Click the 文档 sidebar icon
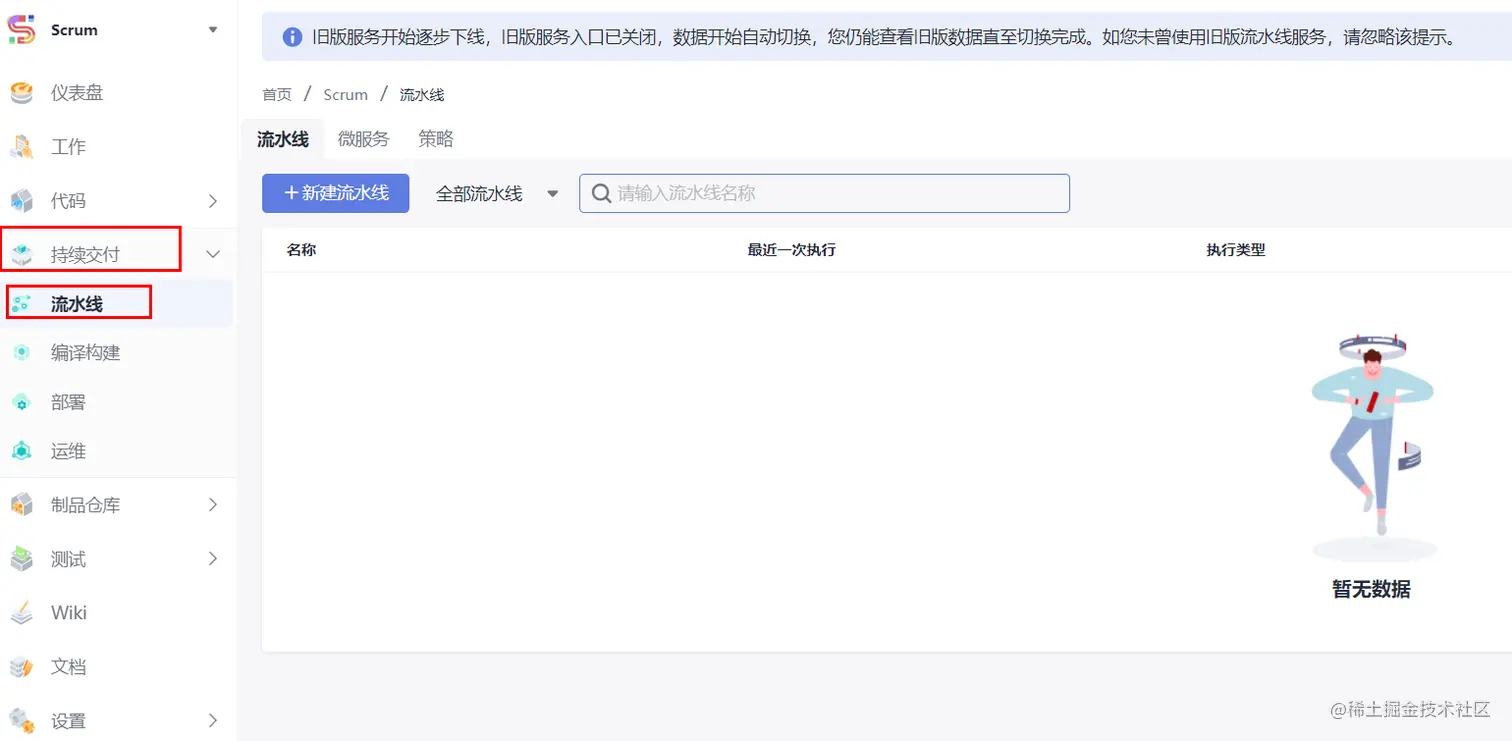Screen dimensions: 1512x741 coord(21,667)
